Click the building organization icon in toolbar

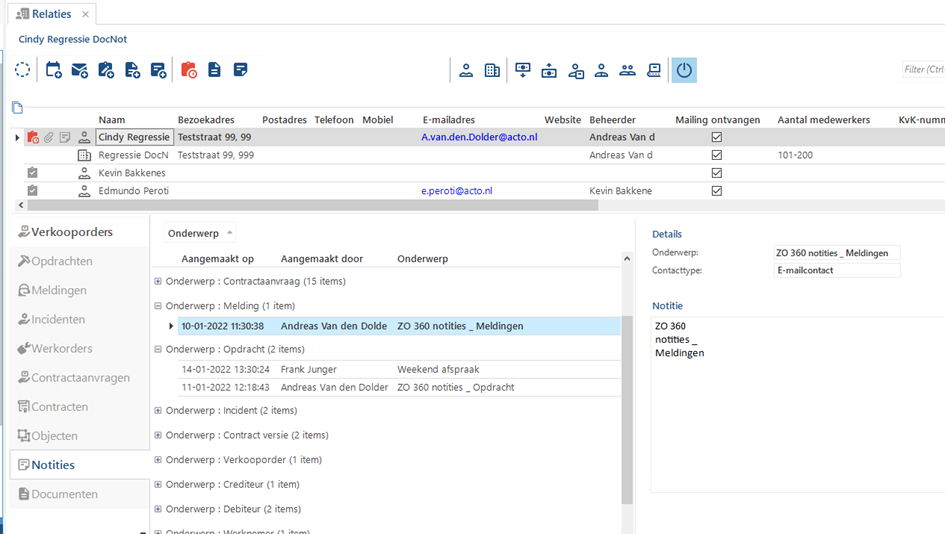point(492,71)
